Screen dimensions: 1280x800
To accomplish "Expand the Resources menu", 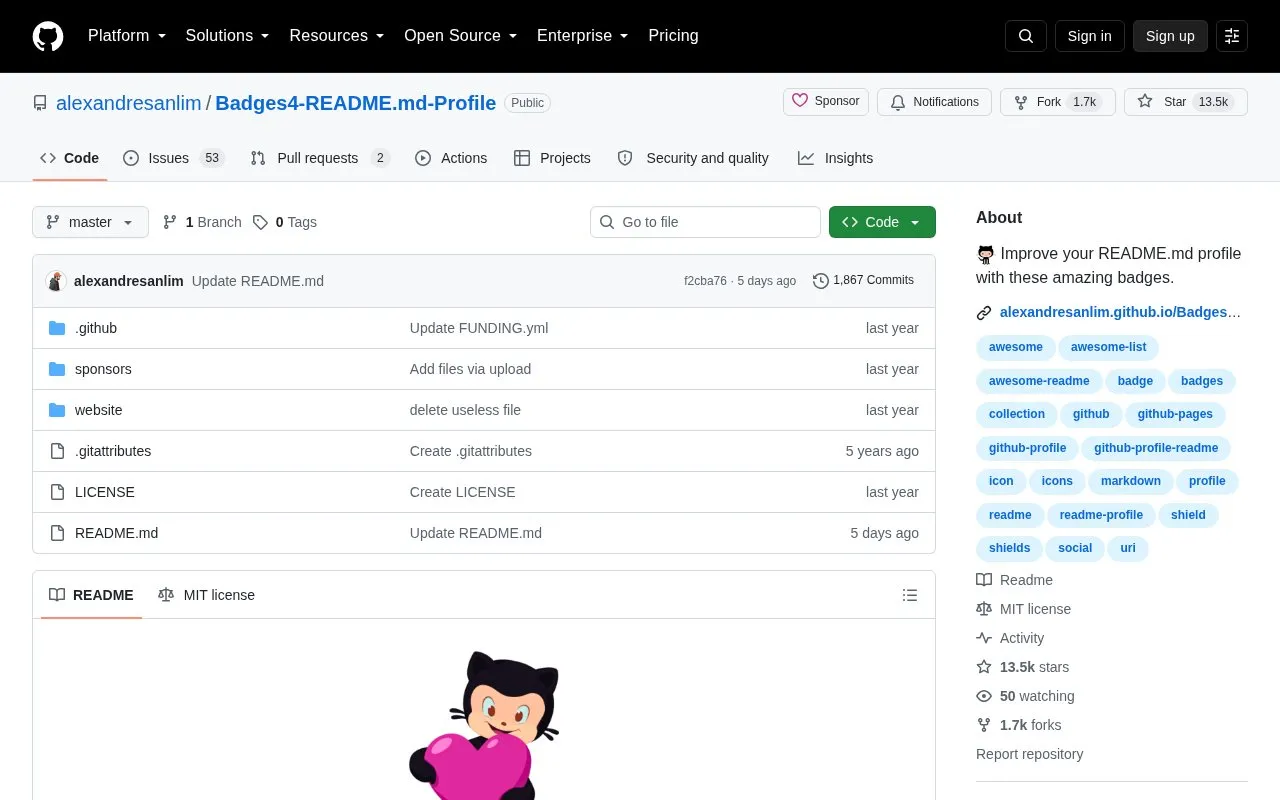I will (337, 36).
